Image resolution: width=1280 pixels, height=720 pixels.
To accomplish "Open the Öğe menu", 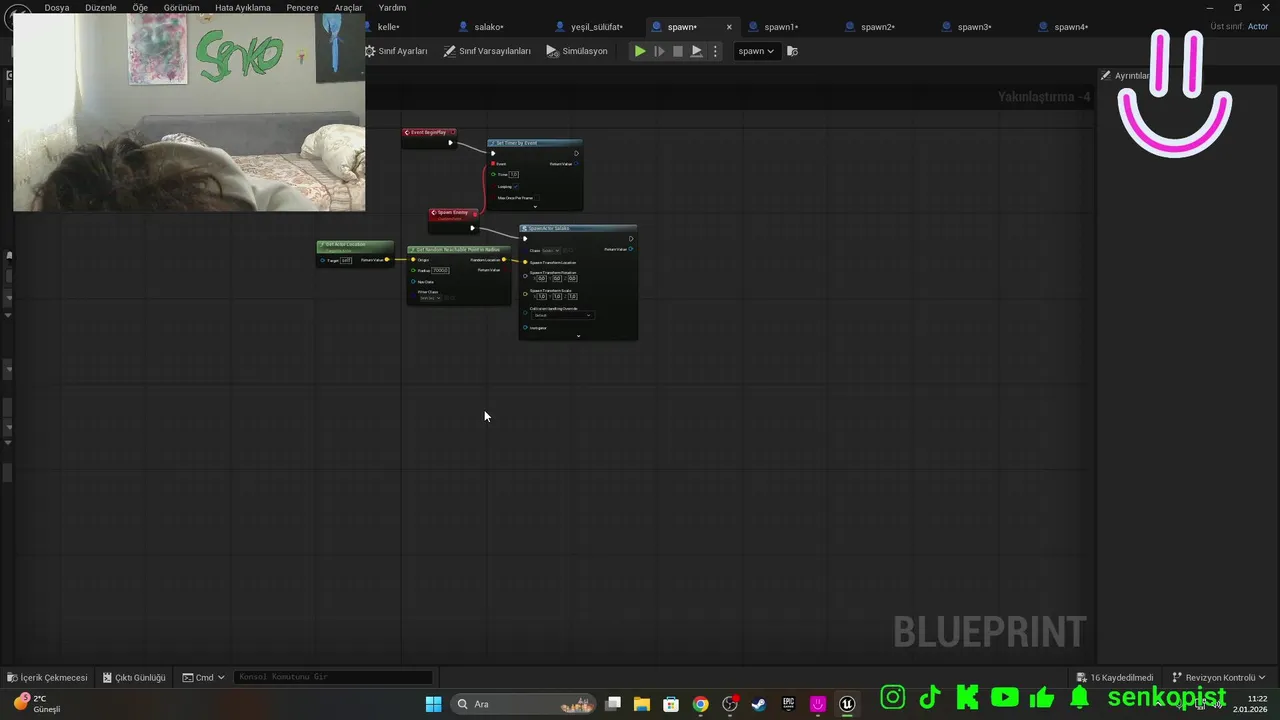I will tap(140, 7).
